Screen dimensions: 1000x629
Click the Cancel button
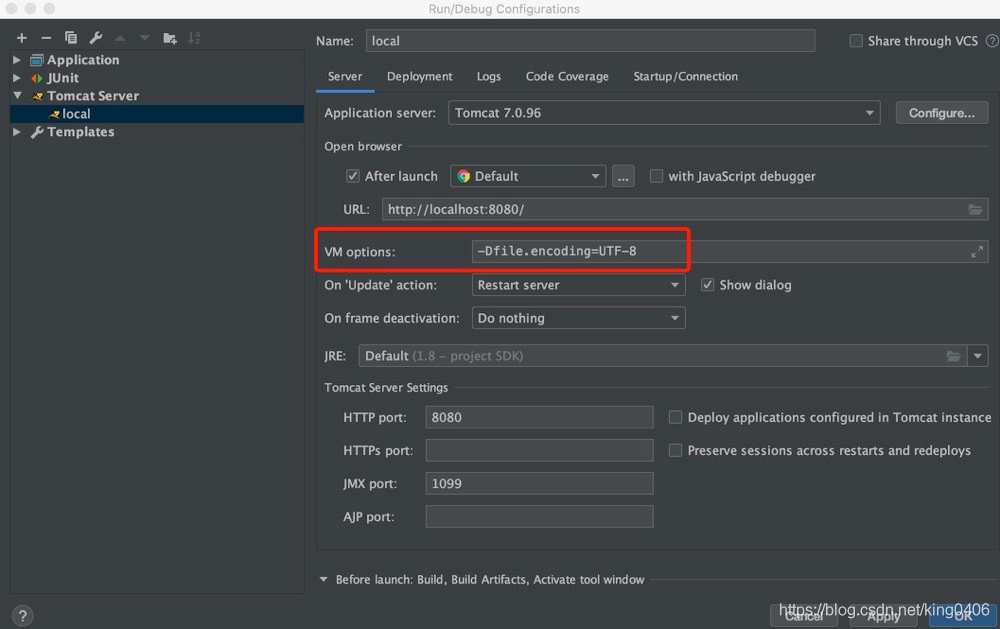[804, 615]
